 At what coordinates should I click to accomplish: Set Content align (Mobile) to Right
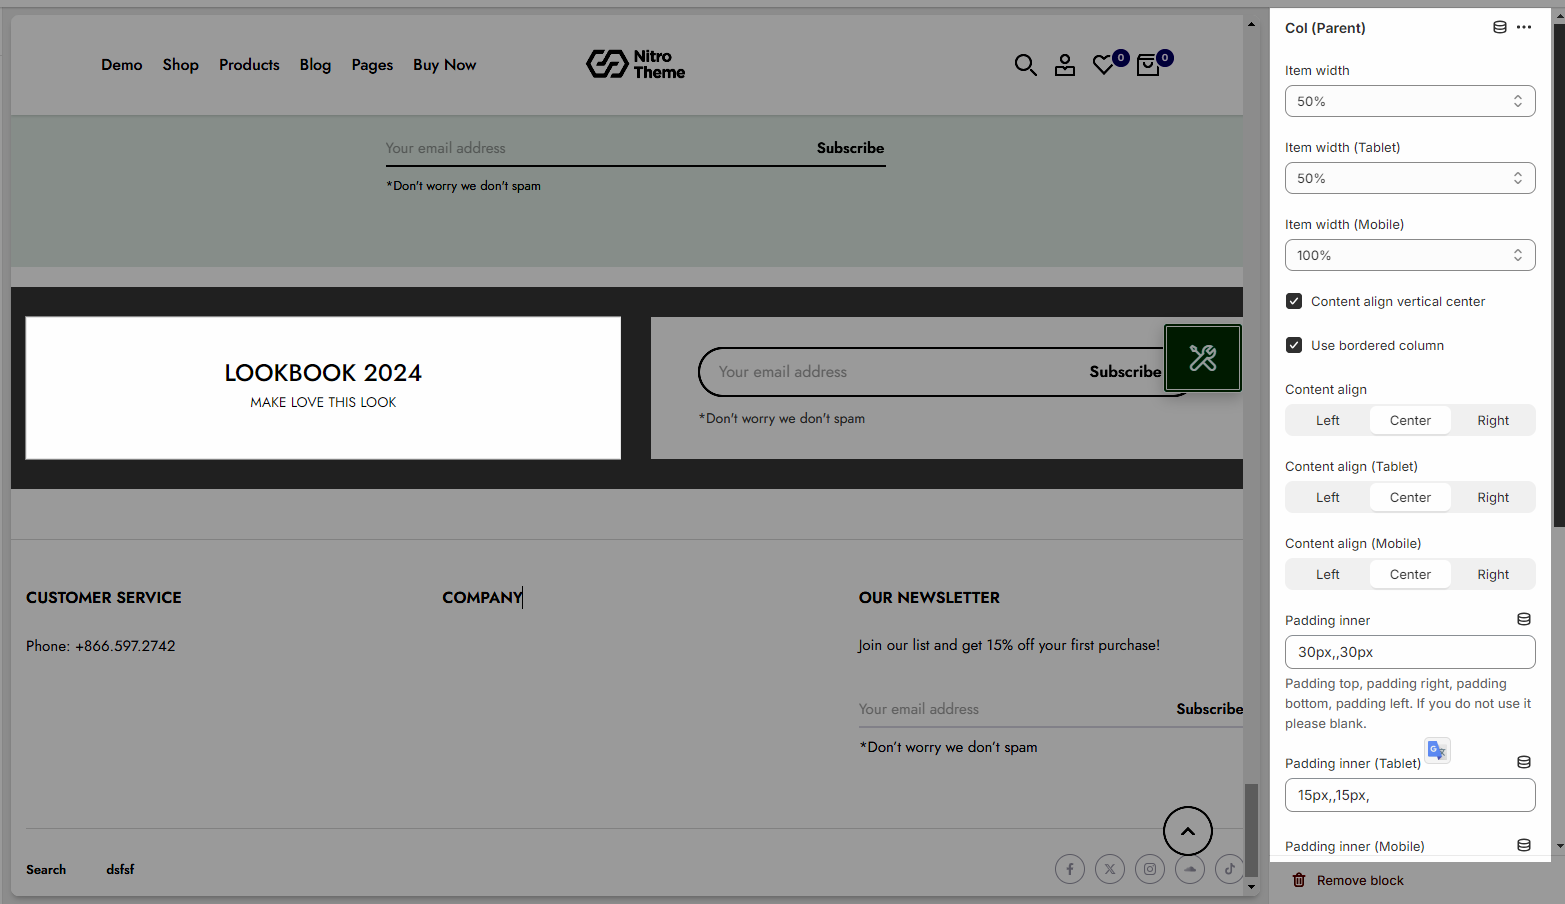(1493, 575)
